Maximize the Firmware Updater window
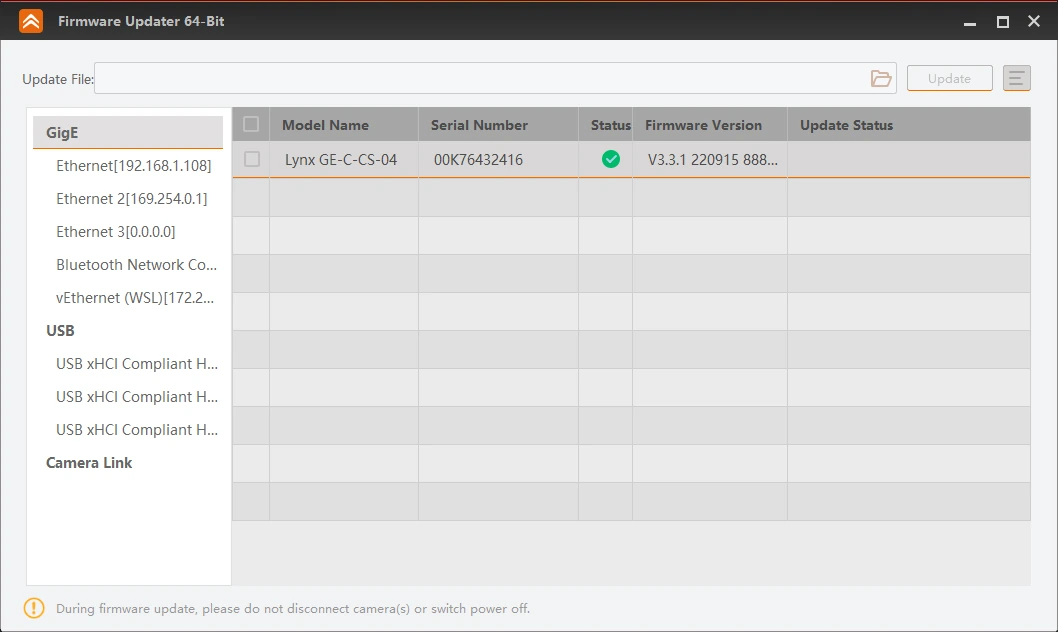 pyautogui.click(x=1003, y=22)
